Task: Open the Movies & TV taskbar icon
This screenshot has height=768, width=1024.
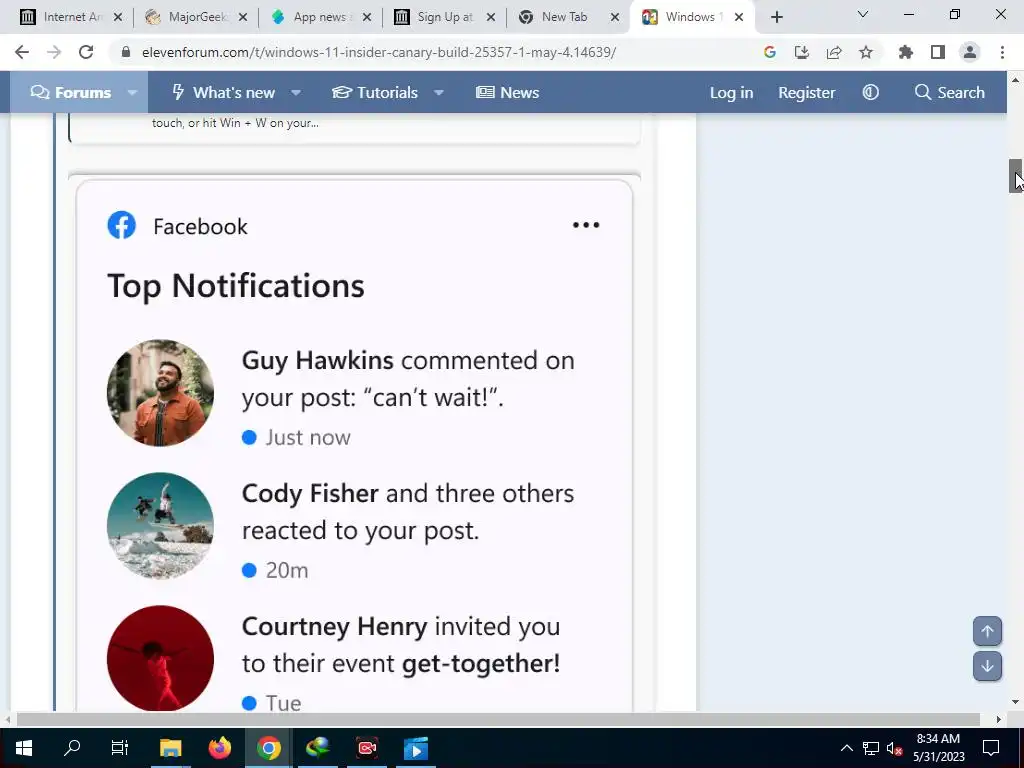Action: [x=416, y=748]
